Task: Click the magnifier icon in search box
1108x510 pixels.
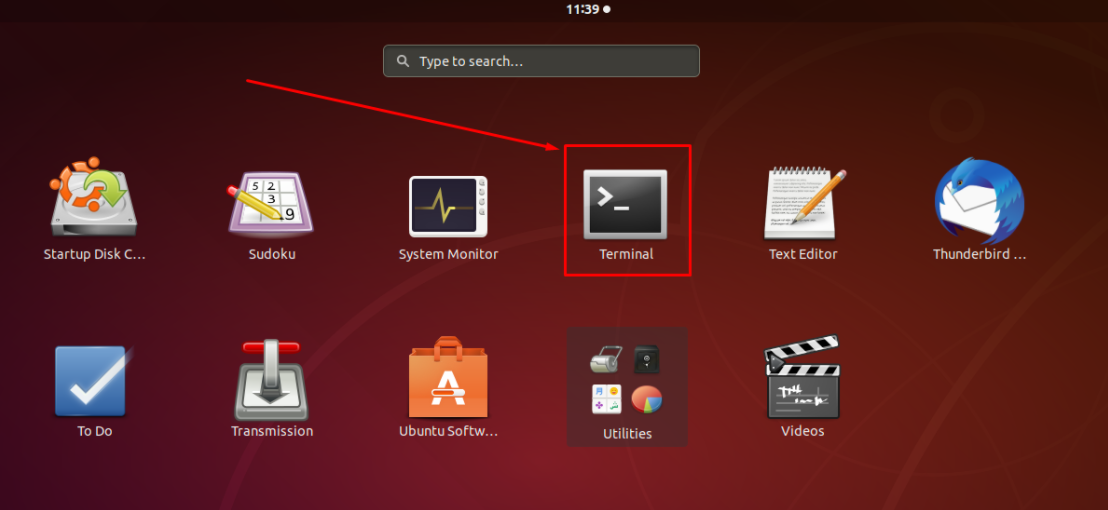Action: click(x=403, y=61)
